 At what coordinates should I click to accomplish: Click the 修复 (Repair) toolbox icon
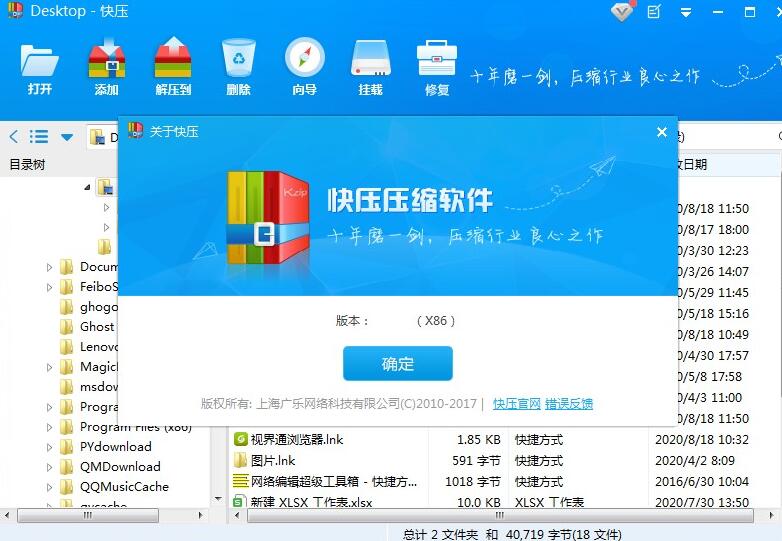click(437, 67)
